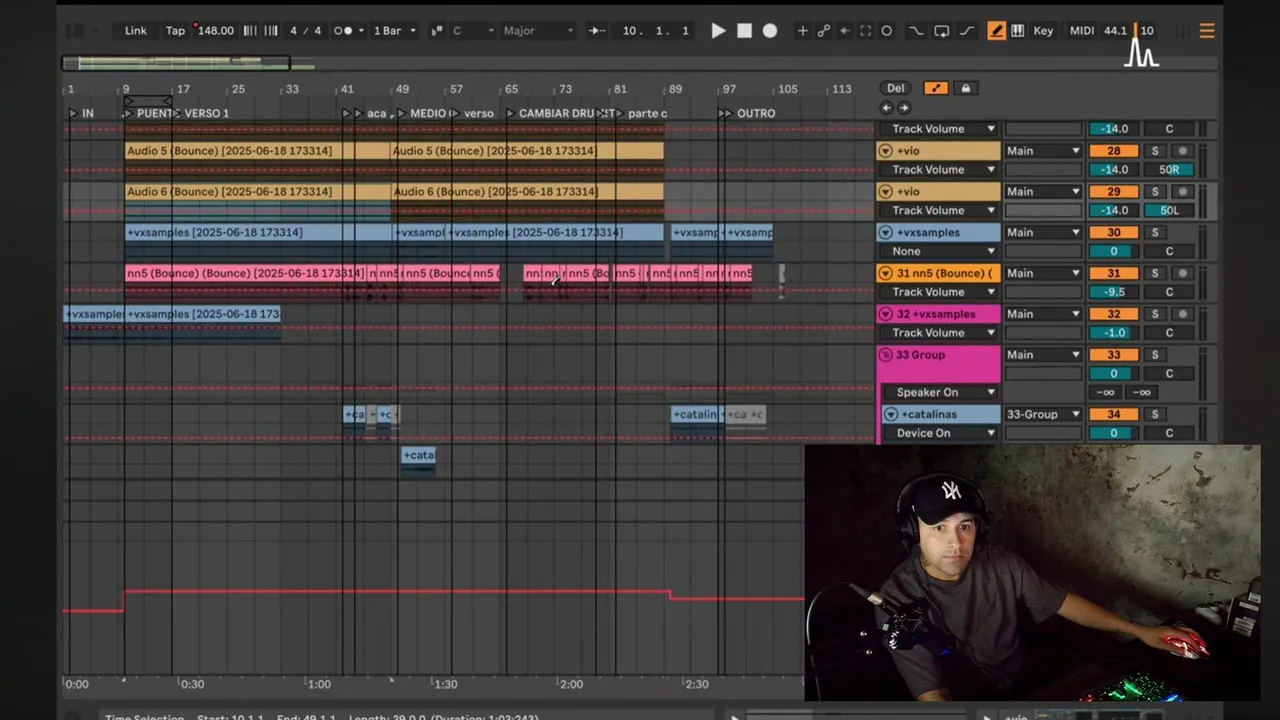Screen dimensions: 1280x720
Task: Click the Del locator button
Action: coord(896,88)
